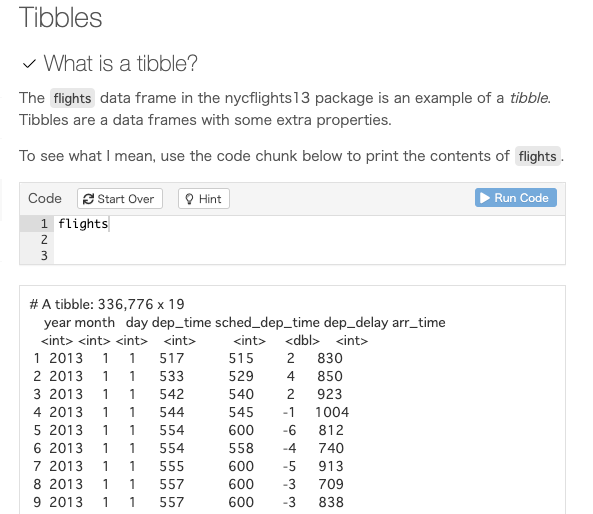This screenshot has height=514, width=593.
Task: Open the Hint button
Action: [204, 199]
